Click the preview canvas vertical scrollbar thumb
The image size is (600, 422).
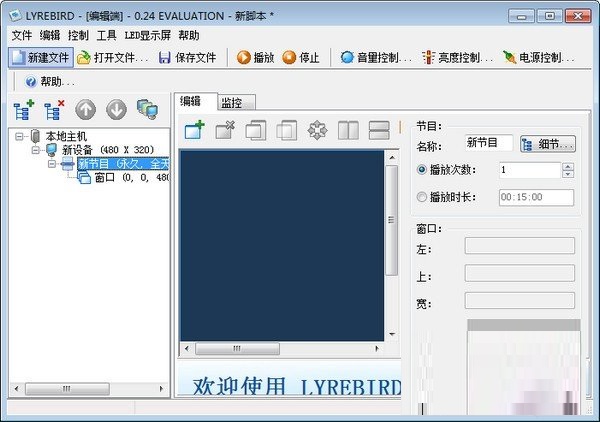[391, 220]
